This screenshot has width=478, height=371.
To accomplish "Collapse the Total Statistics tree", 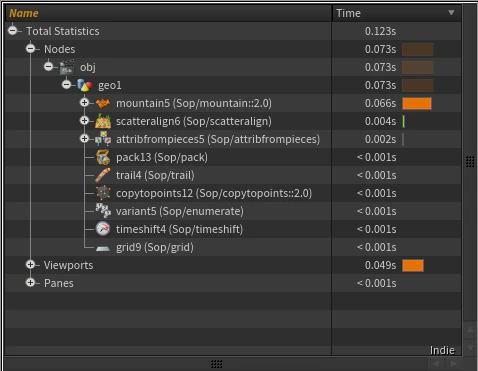I will click(x=13, y=31).
